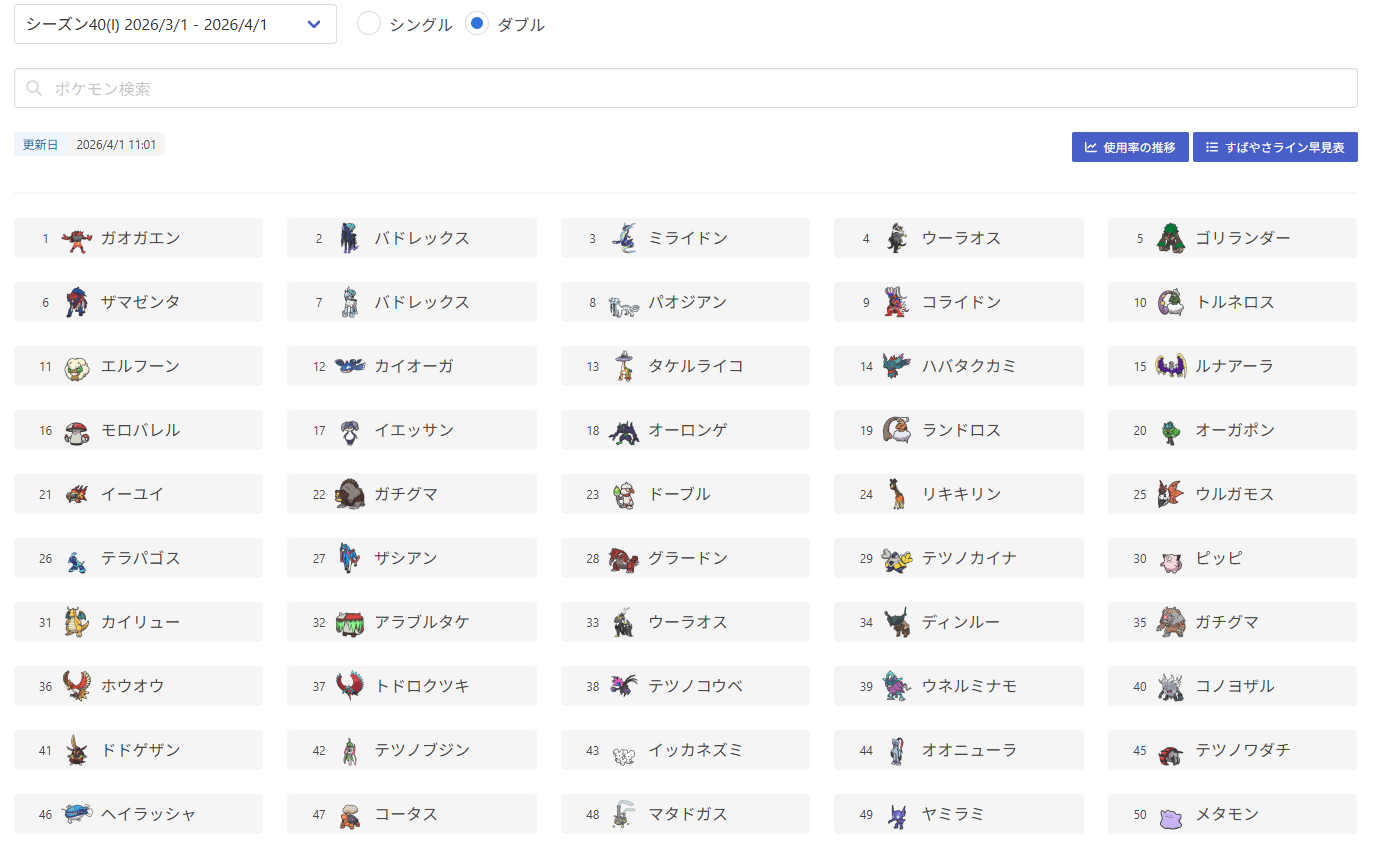This screenshot has width=1374, height=845.
Task: Click the メタモン sprite icon
Action: (x=1171, y=815)
